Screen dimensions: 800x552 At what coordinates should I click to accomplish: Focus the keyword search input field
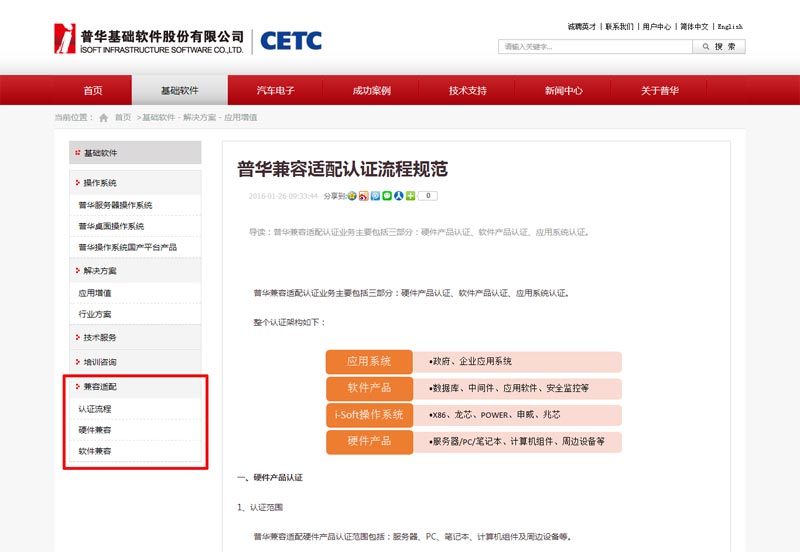point(595,46)
